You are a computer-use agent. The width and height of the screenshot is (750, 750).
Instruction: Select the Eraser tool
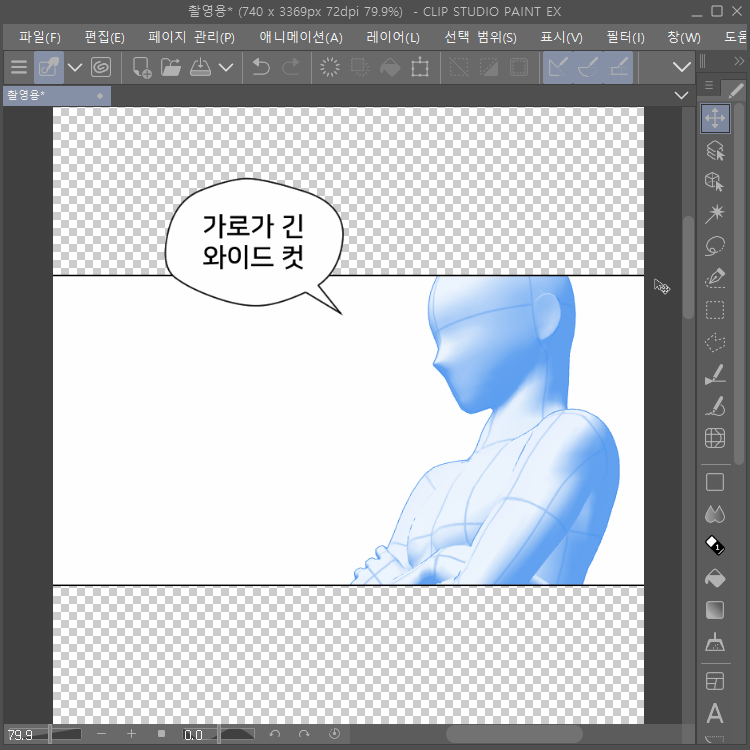point(715,546)
